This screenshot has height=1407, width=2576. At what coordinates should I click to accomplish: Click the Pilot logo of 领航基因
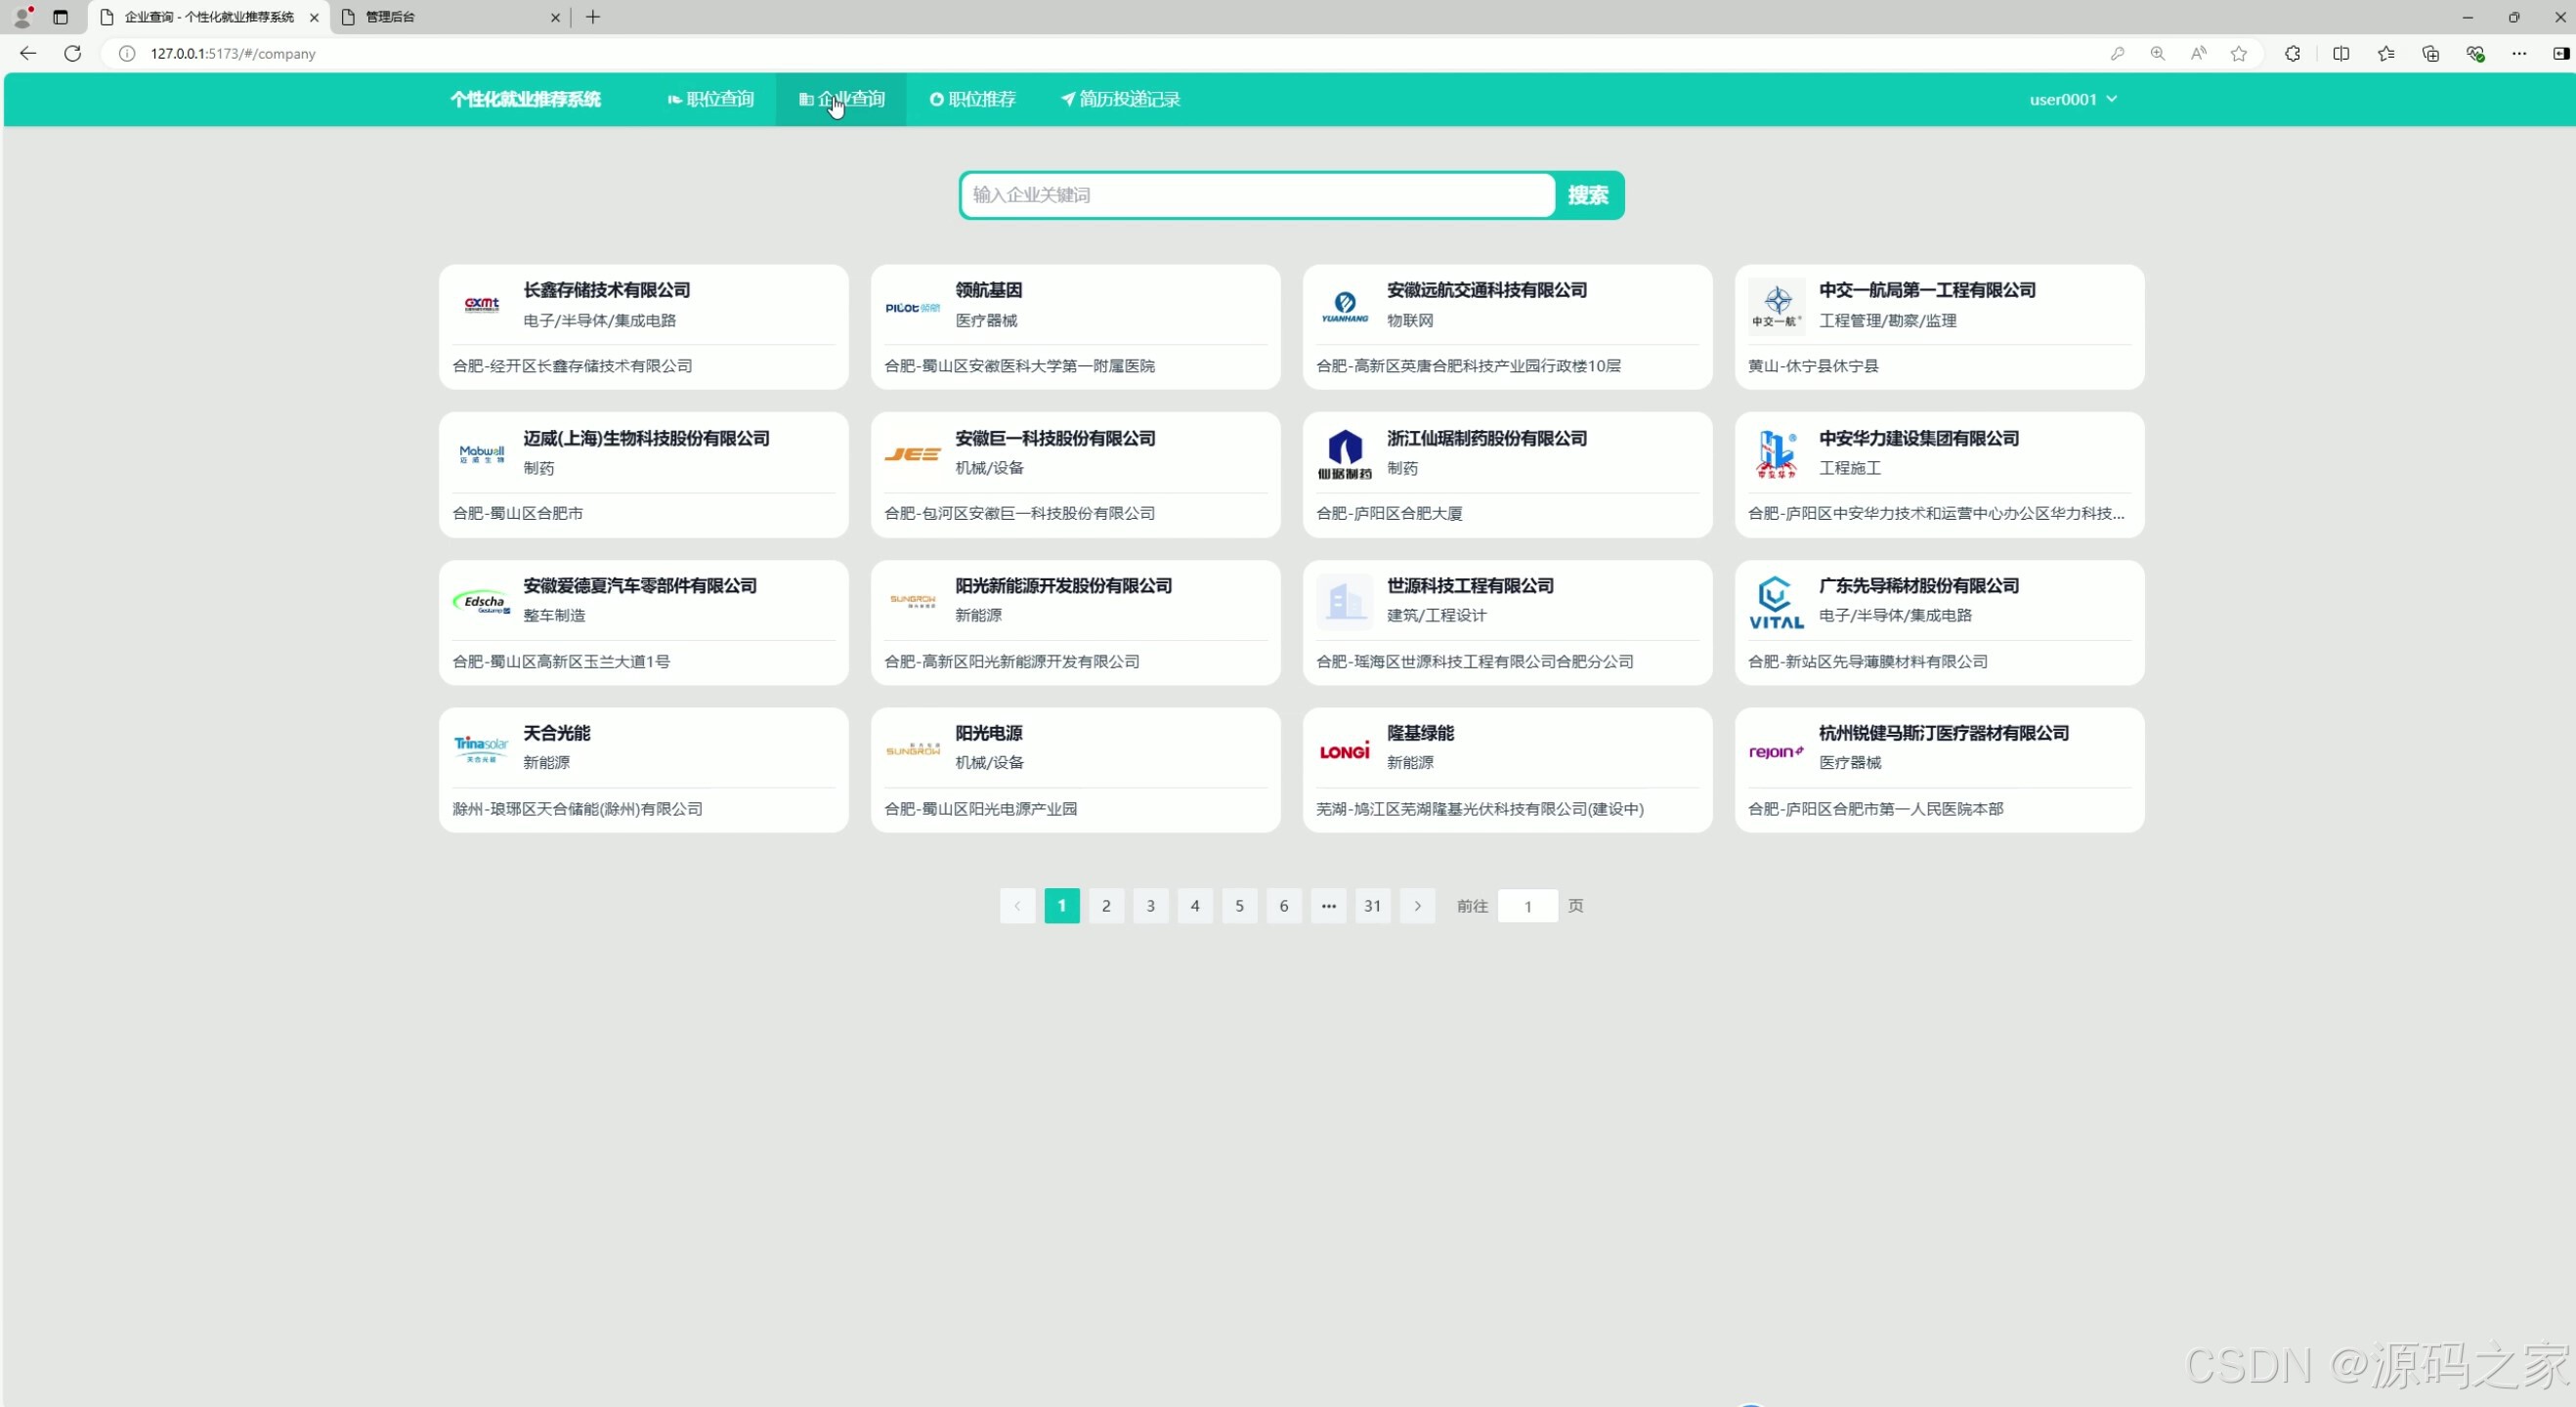(x=913, y=307)
